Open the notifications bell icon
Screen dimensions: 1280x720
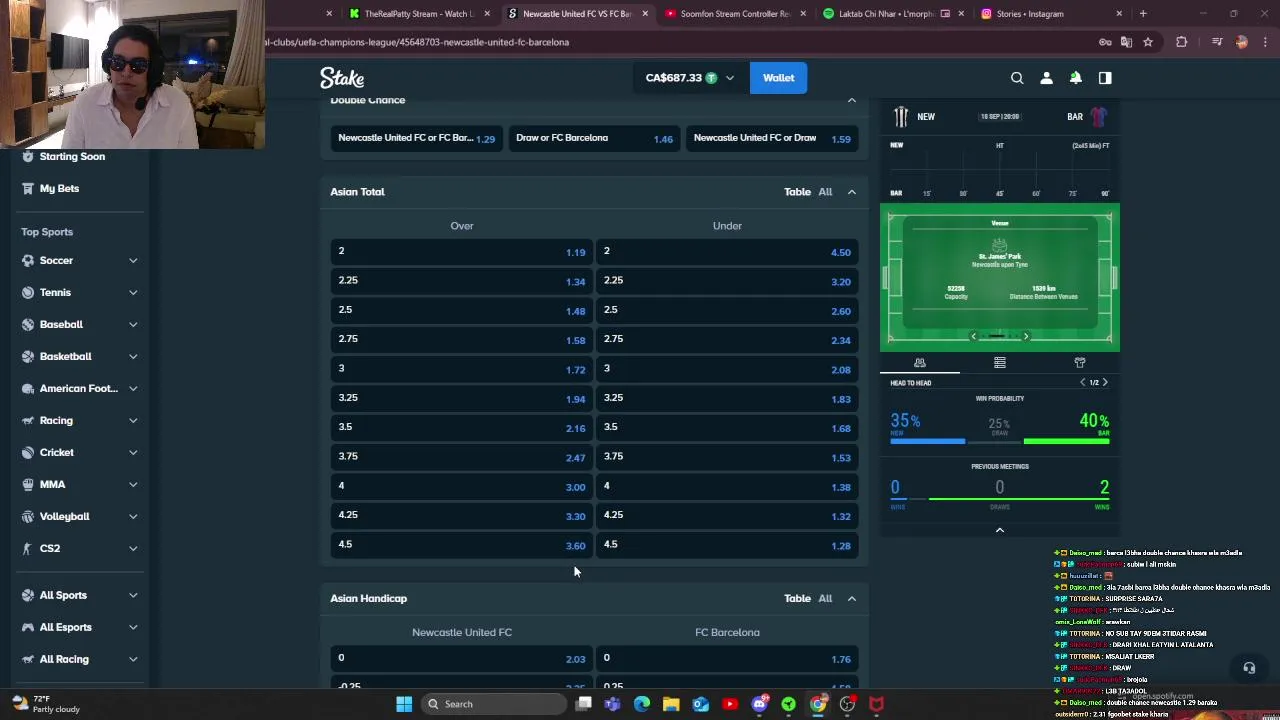click(x=1076, y=78)
